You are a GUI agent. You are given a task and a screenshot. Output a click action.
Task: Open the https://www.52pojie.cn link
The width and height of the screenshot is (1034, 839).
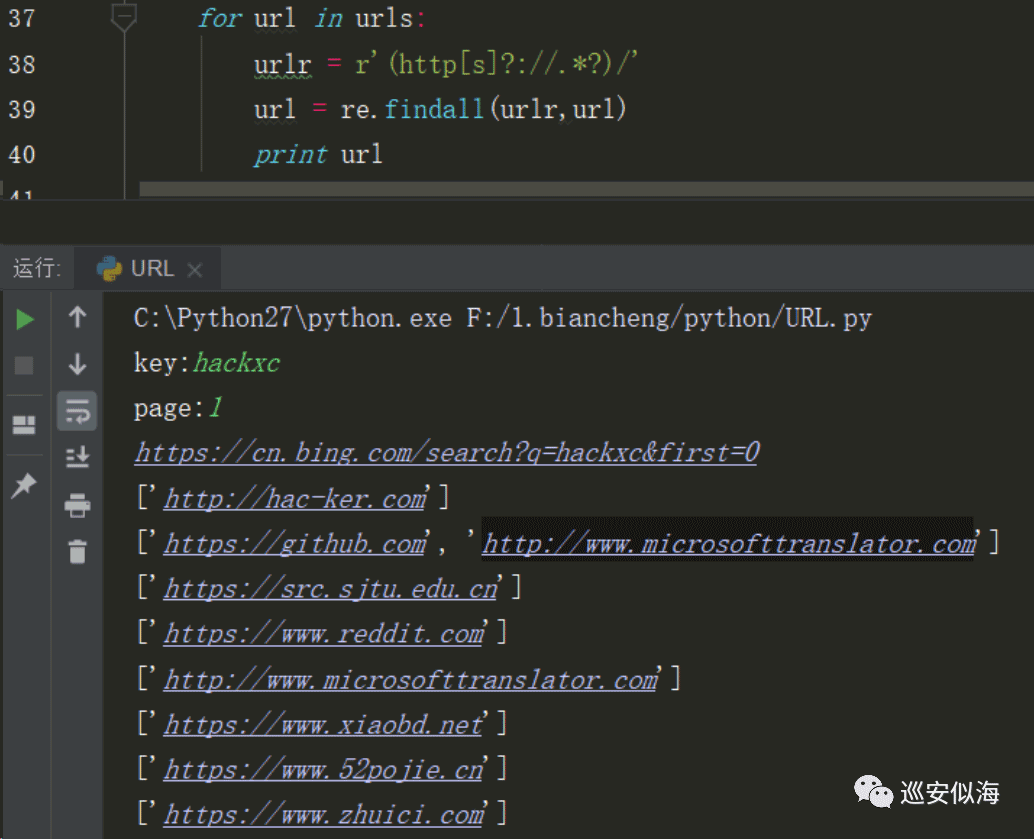(324, 770)
